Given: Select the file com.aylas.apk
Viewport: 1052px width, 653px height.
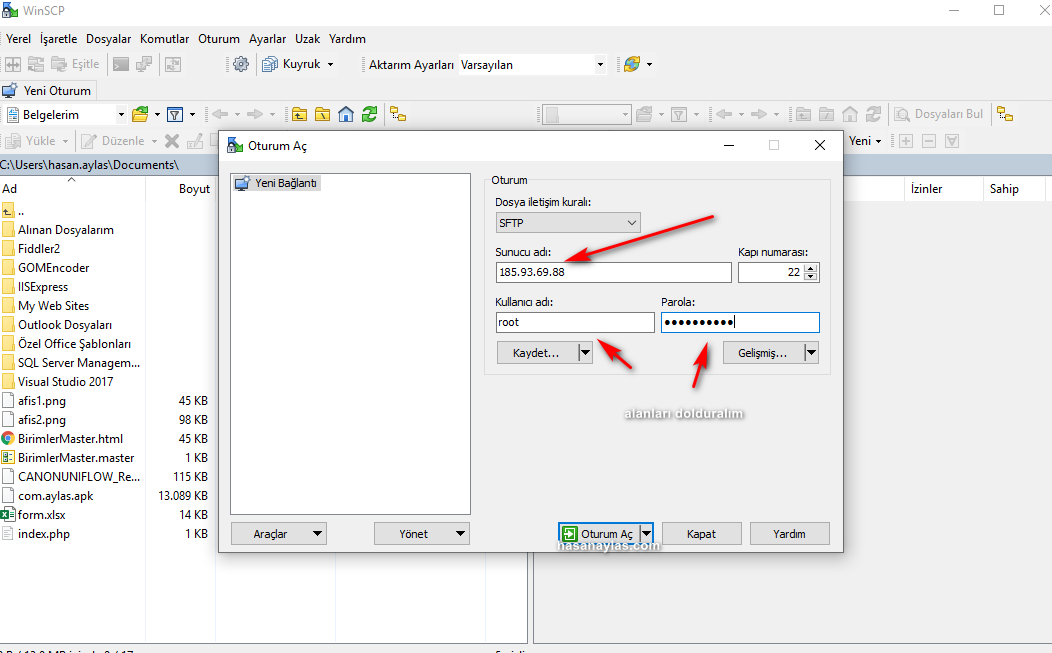Looking at the screenshot, I should point(56,496).
